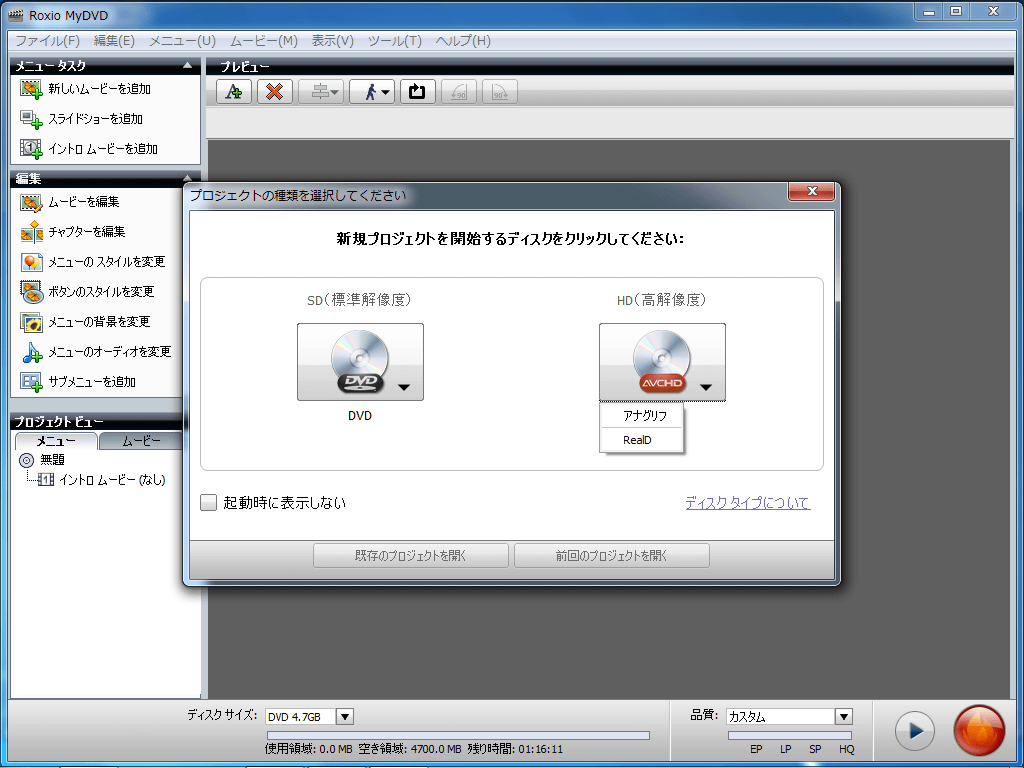This screenshot has width=1024, height=768.
Task: Click the メニューの スタイルを変更 icon
Action: (x=31, y=262)
